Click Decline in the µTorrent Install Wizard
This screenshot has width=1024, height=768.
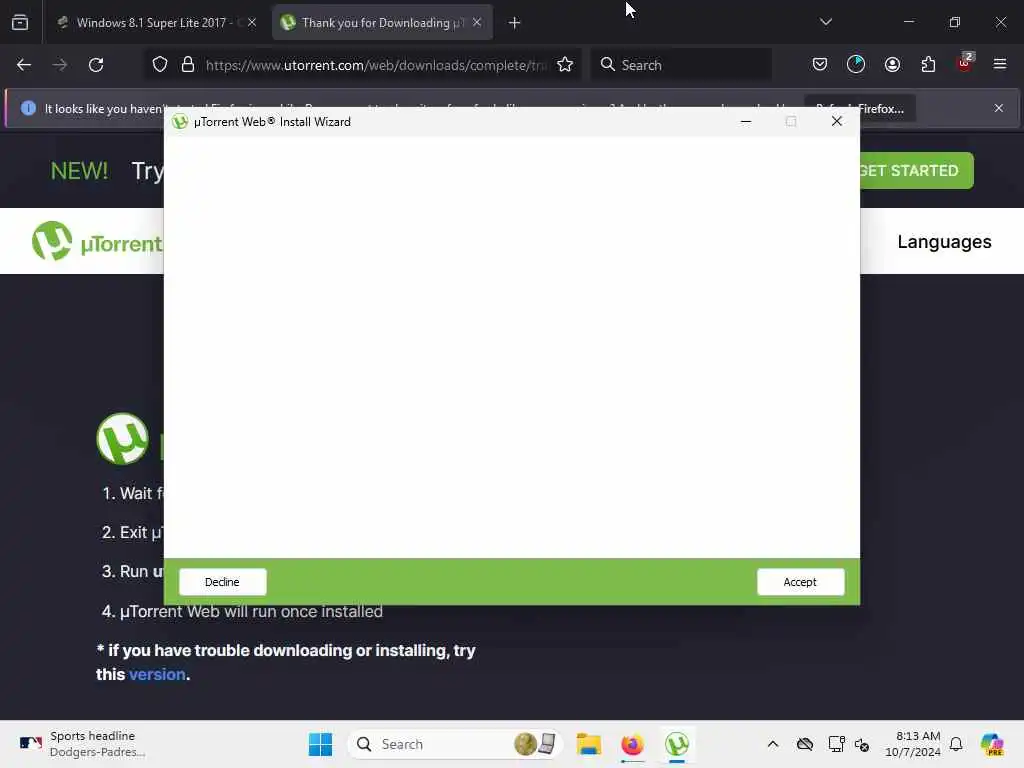(x=223, y=582)
